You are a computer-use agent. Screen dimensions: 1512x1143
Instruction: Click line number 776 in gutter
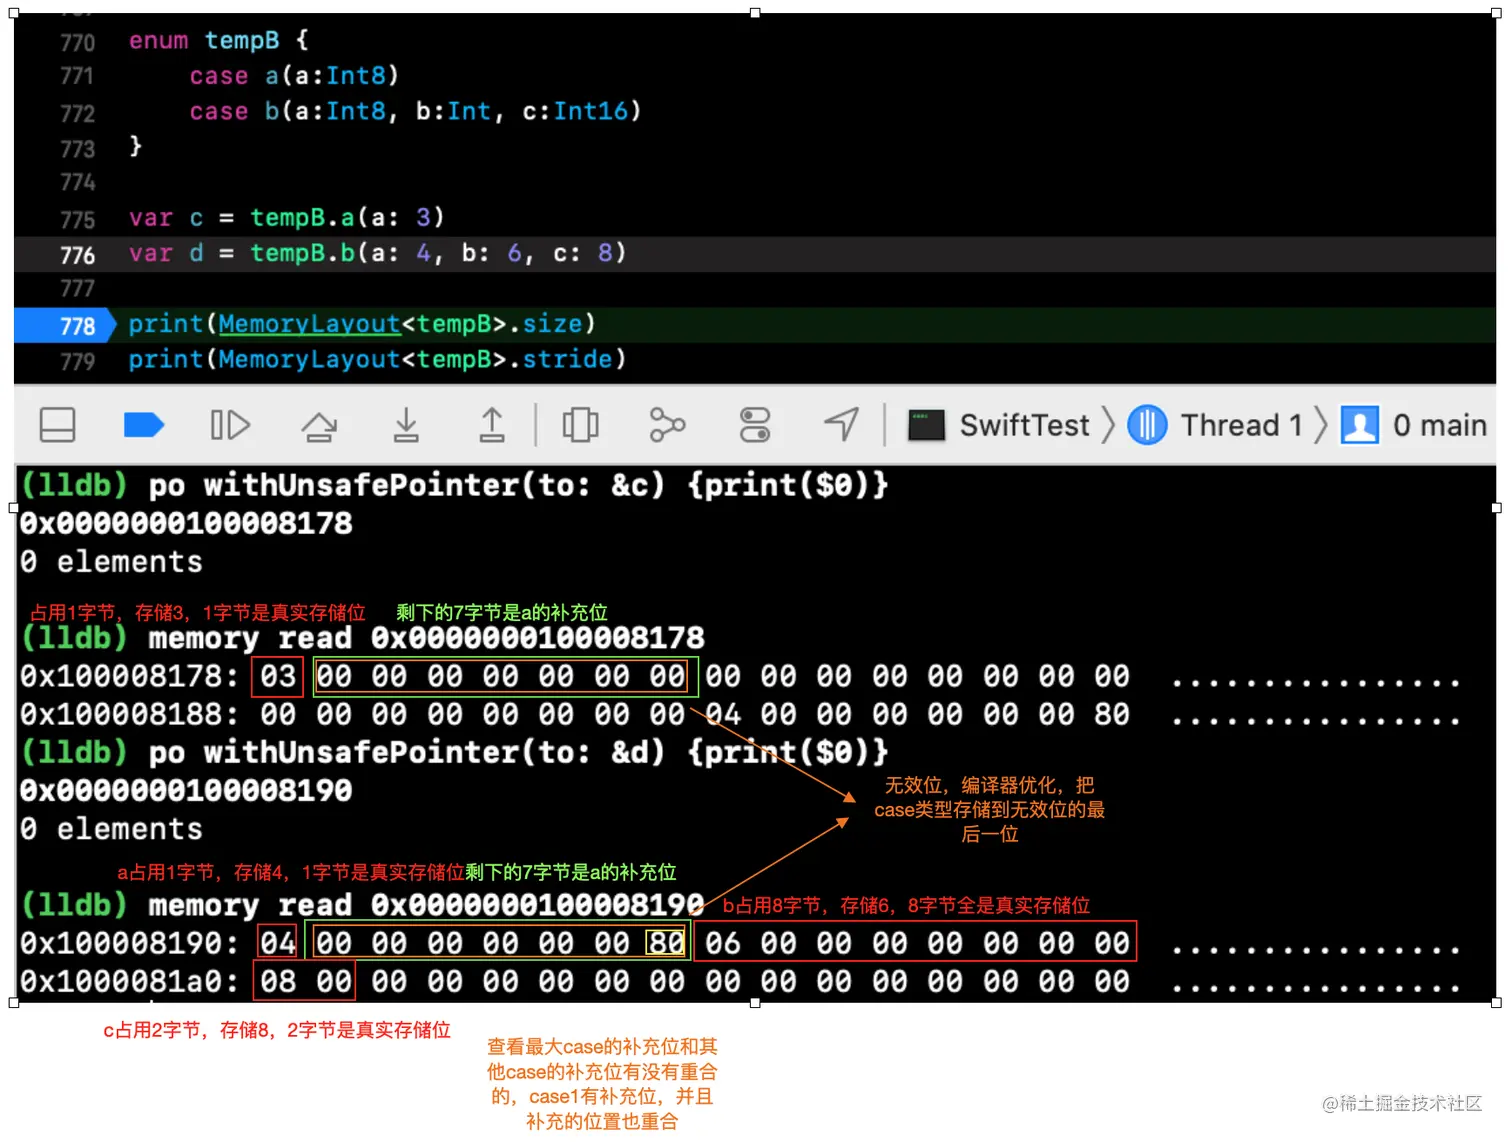tap(77, 255)
